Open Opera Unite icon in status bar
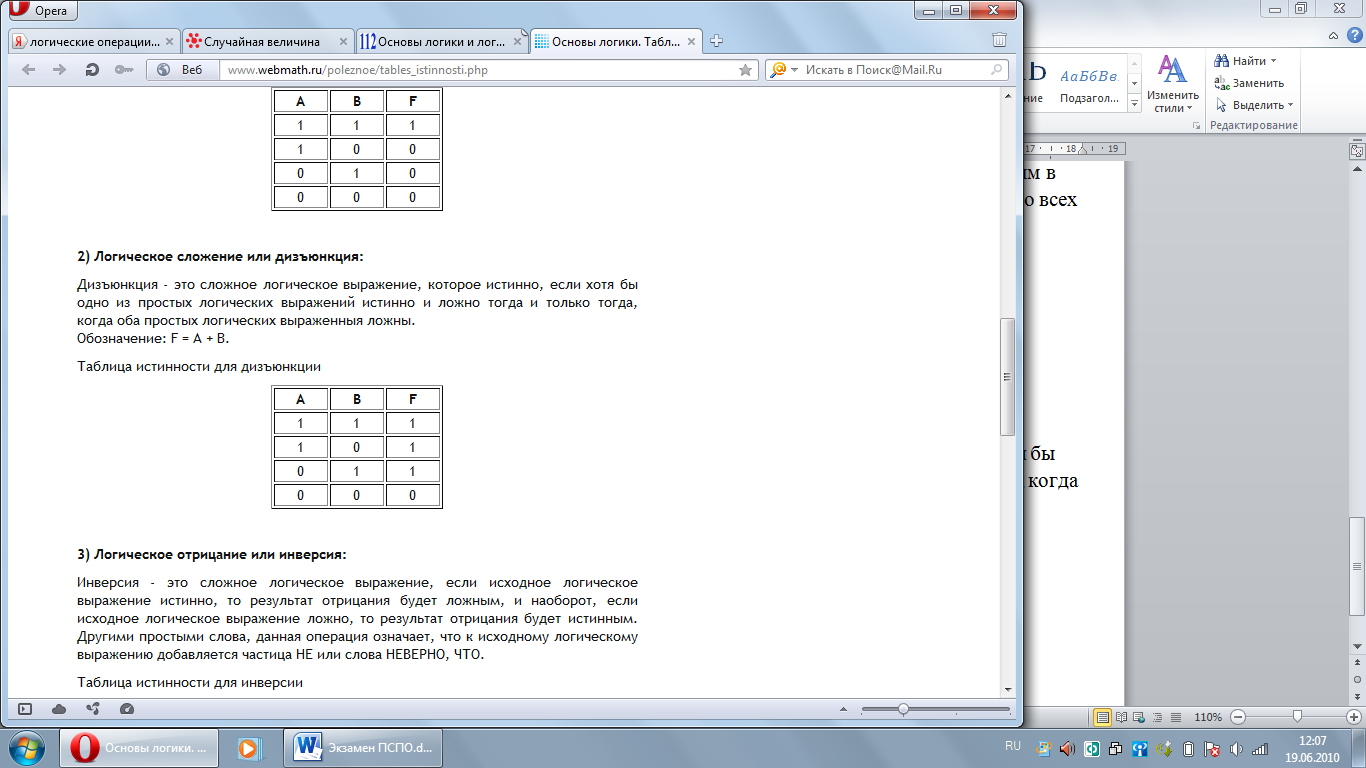 pos(93,709)
